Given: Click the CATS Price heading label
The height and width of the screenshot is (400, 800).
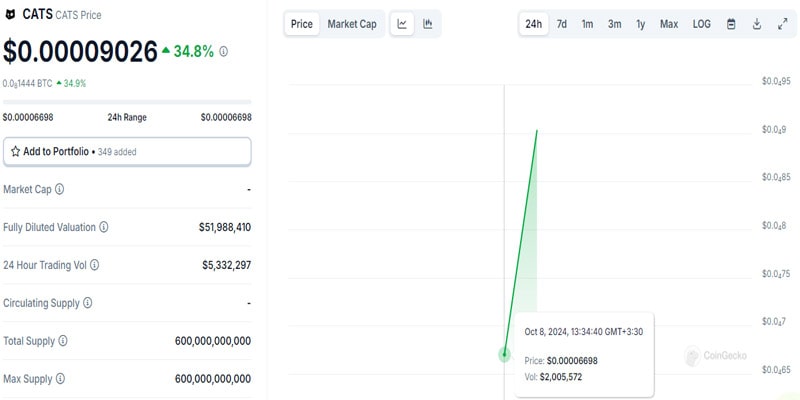Looking at the screenshot, I should (78, 15).
